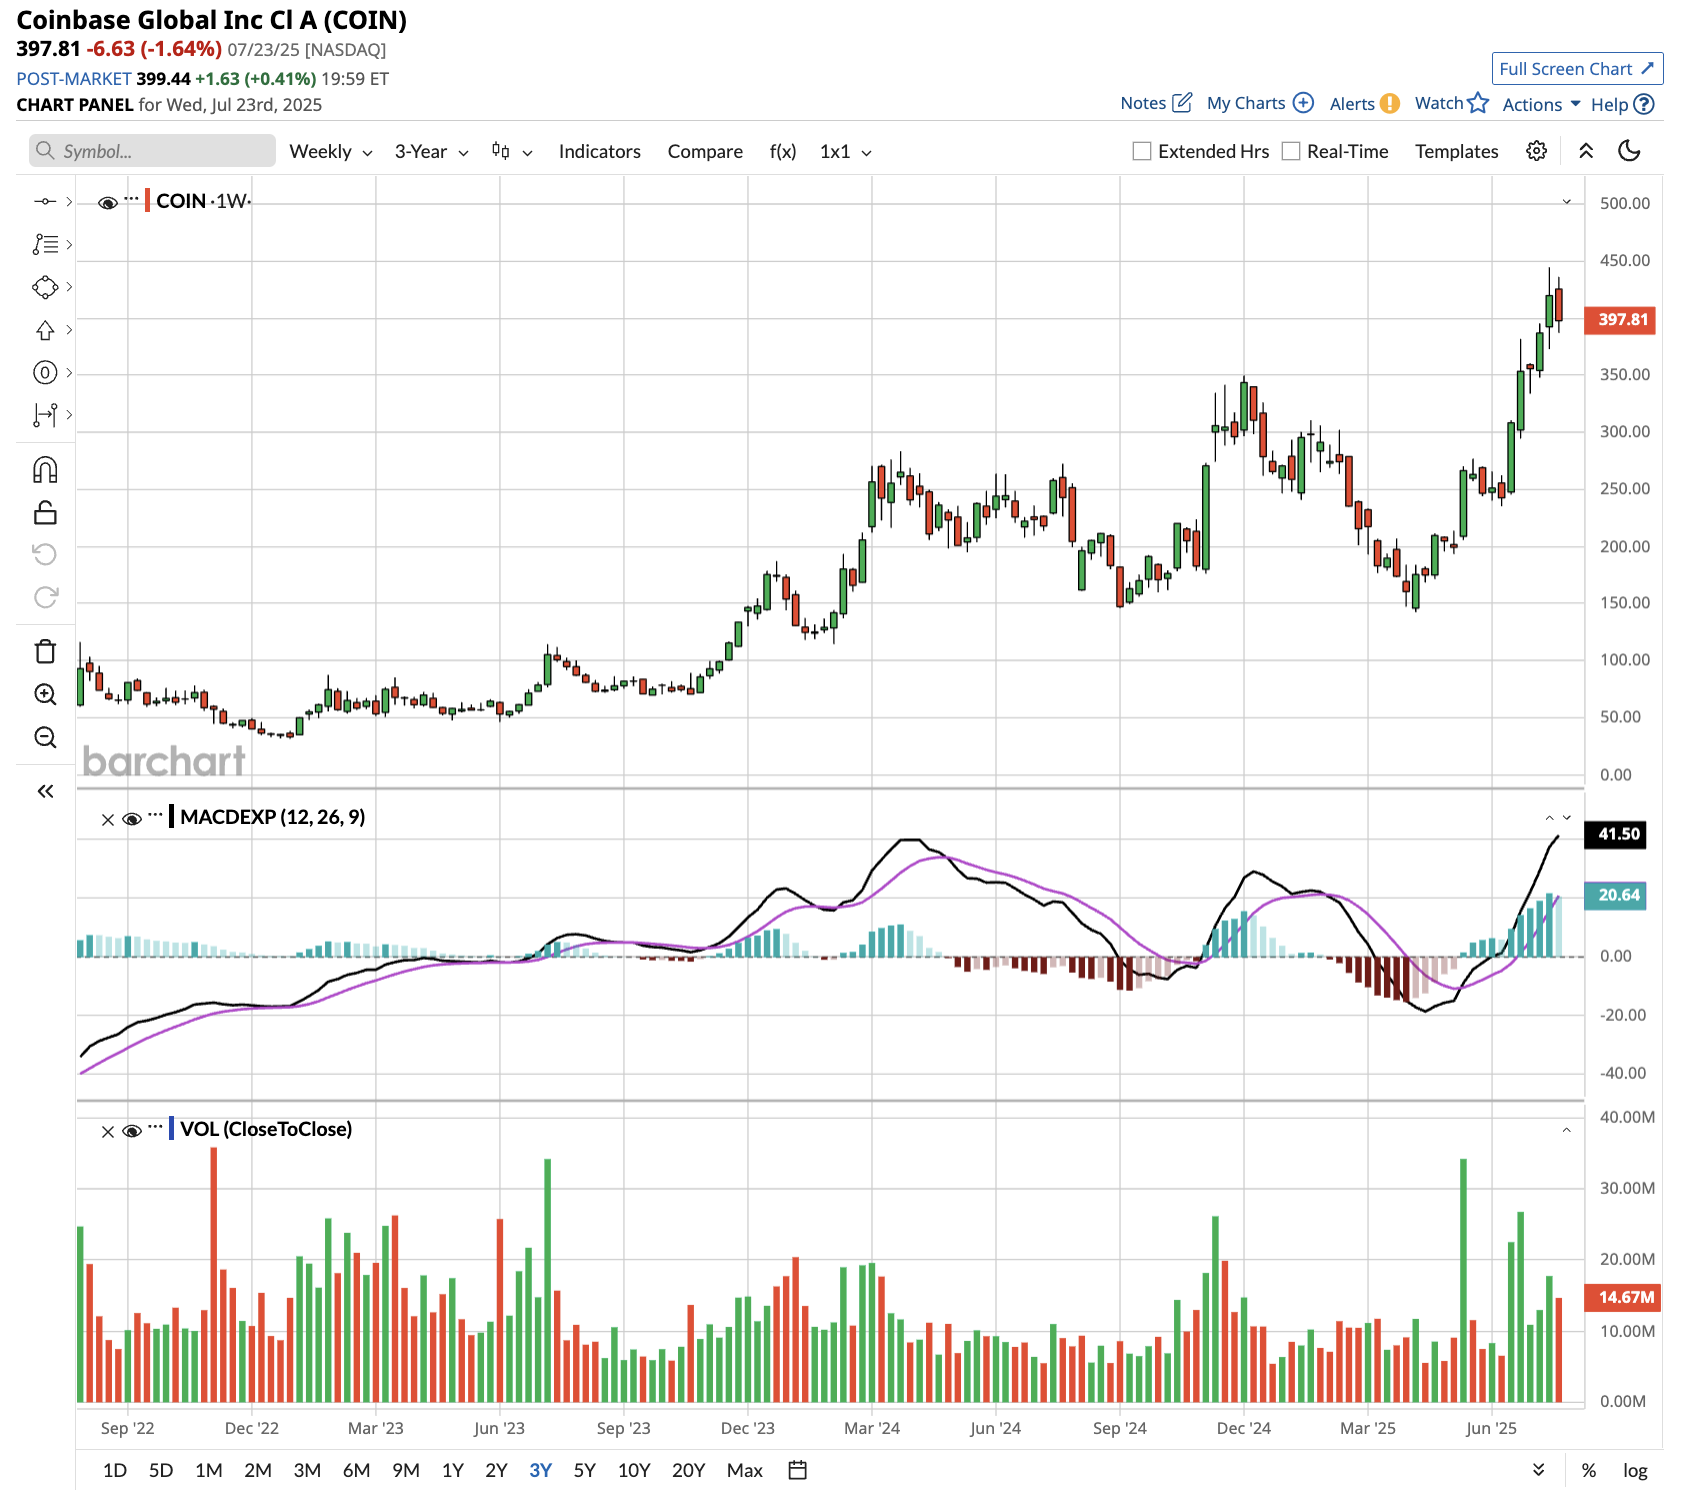Select the measurement range tool

click(45, 414)
